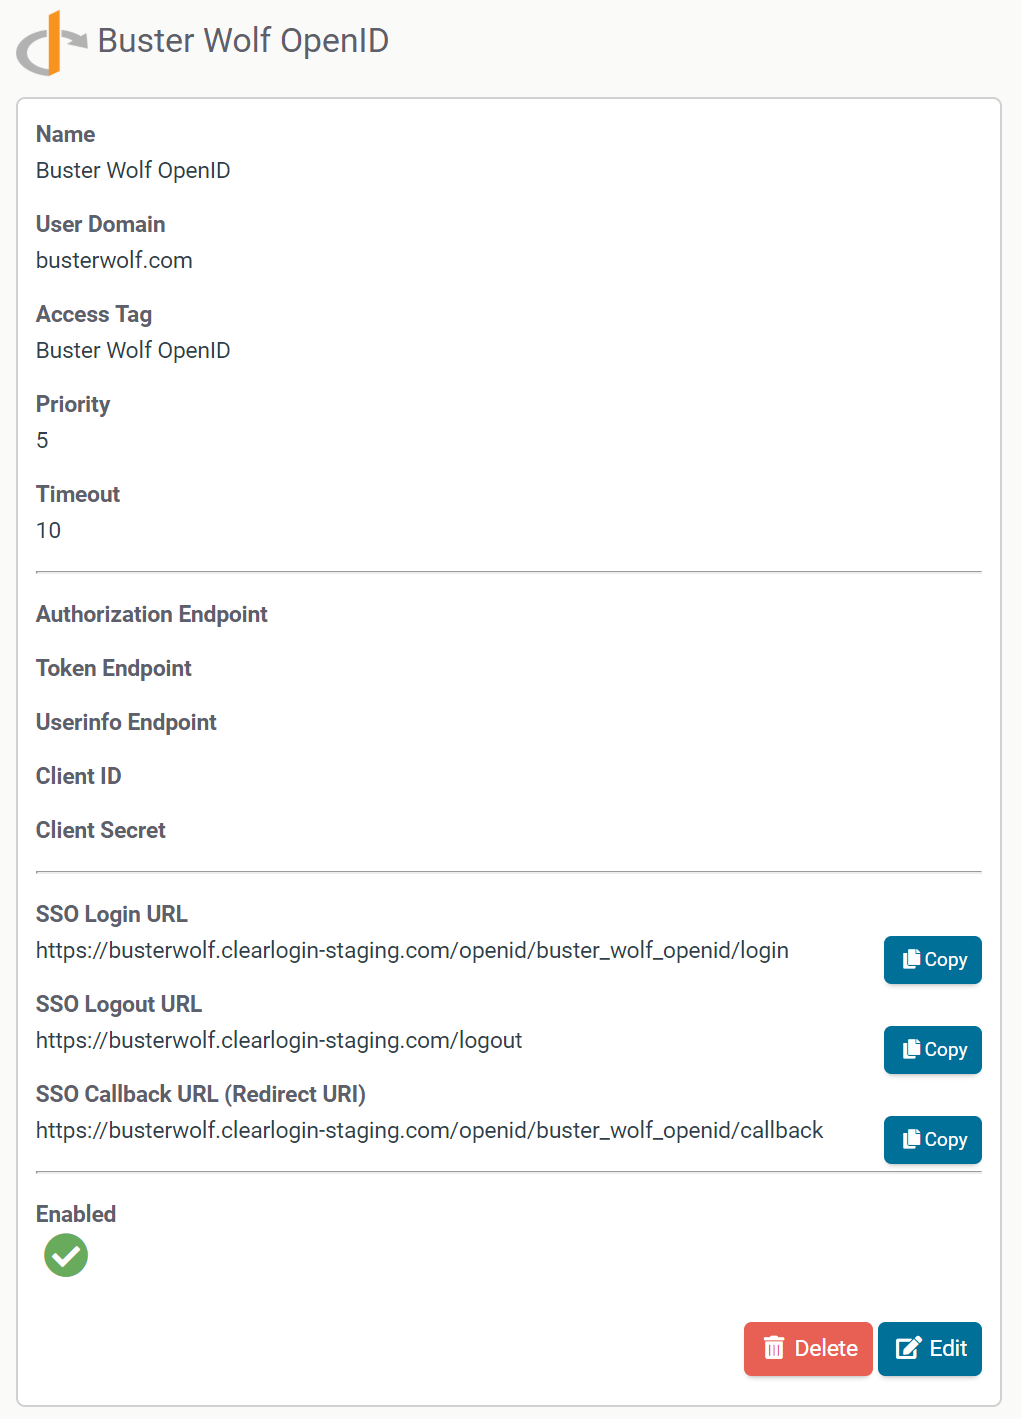The width and height of the screenshot is (1021, 1419).
Task: Click the Client ID label
Action: click(x=79, y=776)
